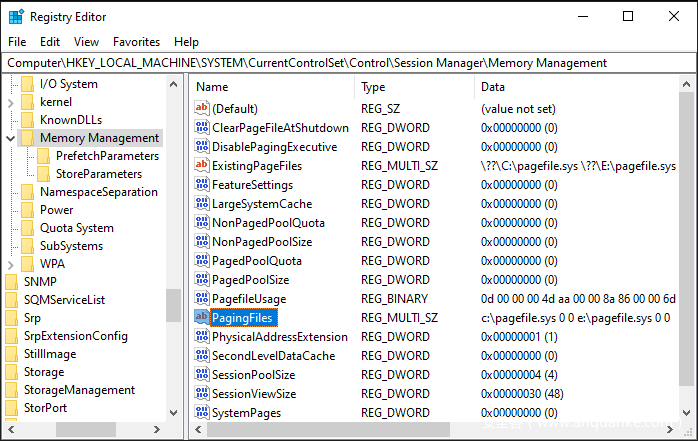Select the SubSystems key
Screen dimensions: 698x441
[71, 246]
